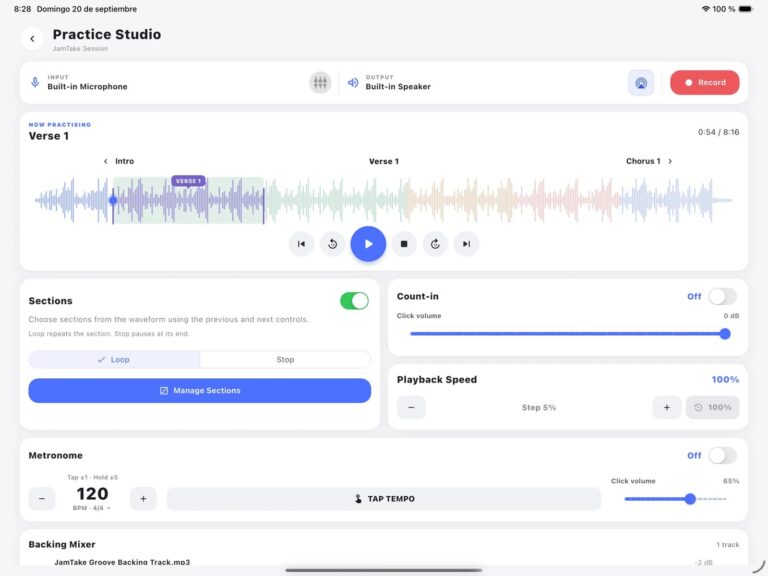This screenshot has height=576, width=768.
Task: Skip to previous section
Action: click(301, 244)
